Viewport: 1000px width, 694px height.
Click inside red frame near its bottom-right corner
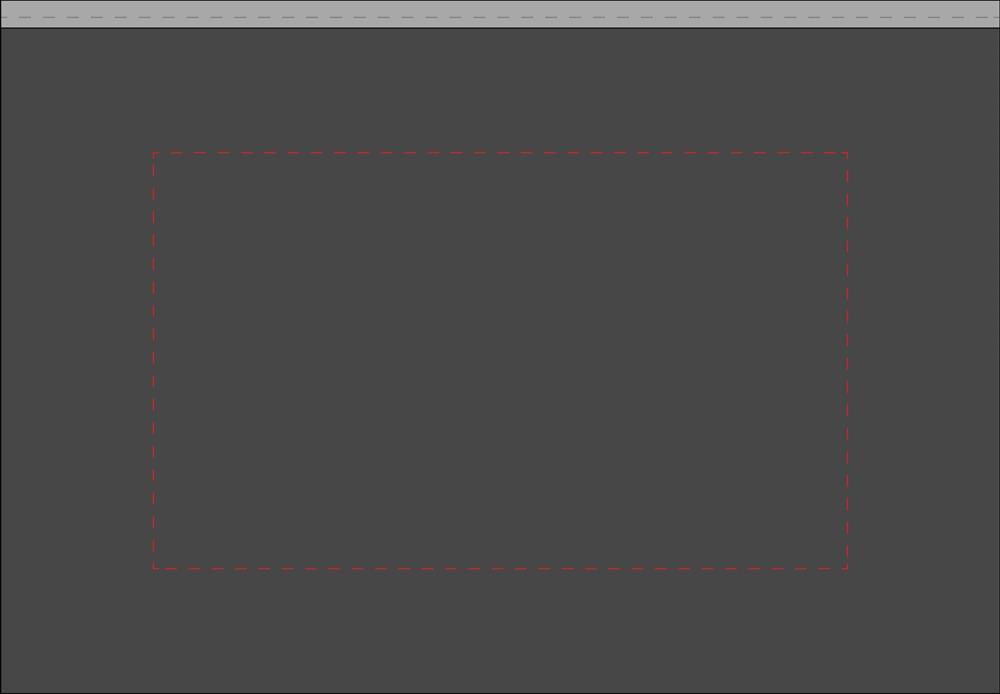click(828, 550)
